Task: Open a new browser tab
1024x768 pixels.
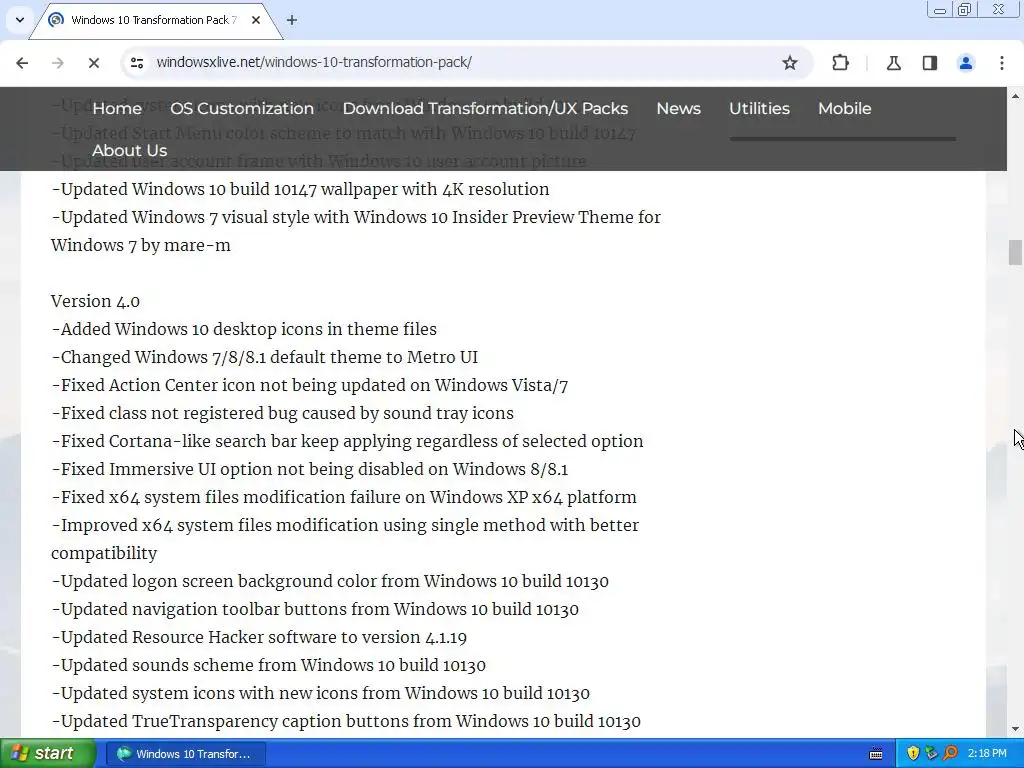Action: pyautogui.click(x=292, y=20)
